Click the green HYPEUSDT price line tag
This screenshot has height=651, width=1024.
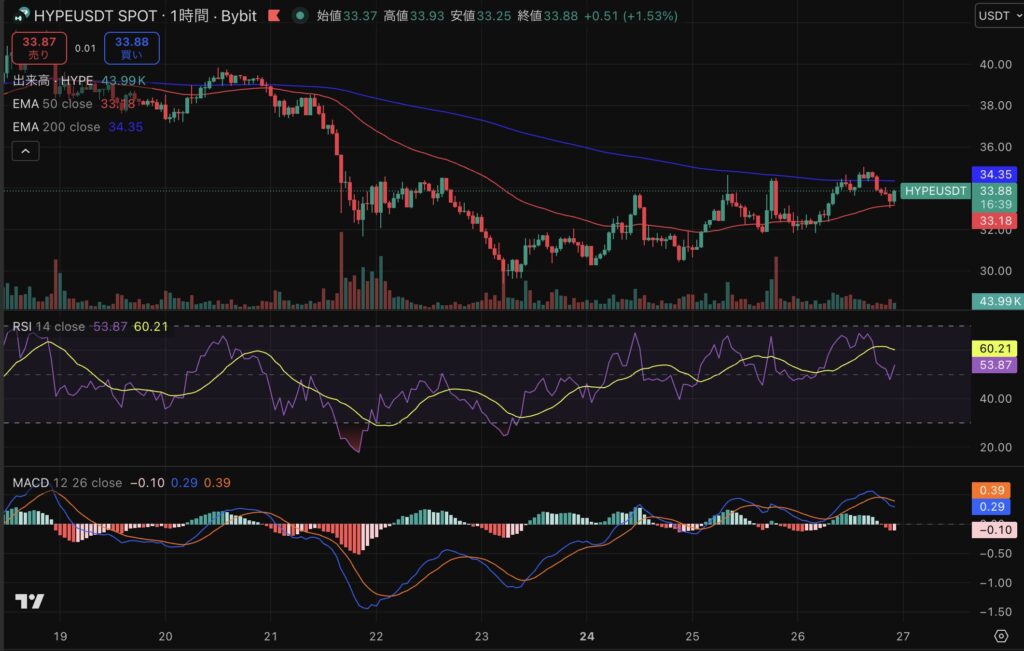(x=935, y=190)
